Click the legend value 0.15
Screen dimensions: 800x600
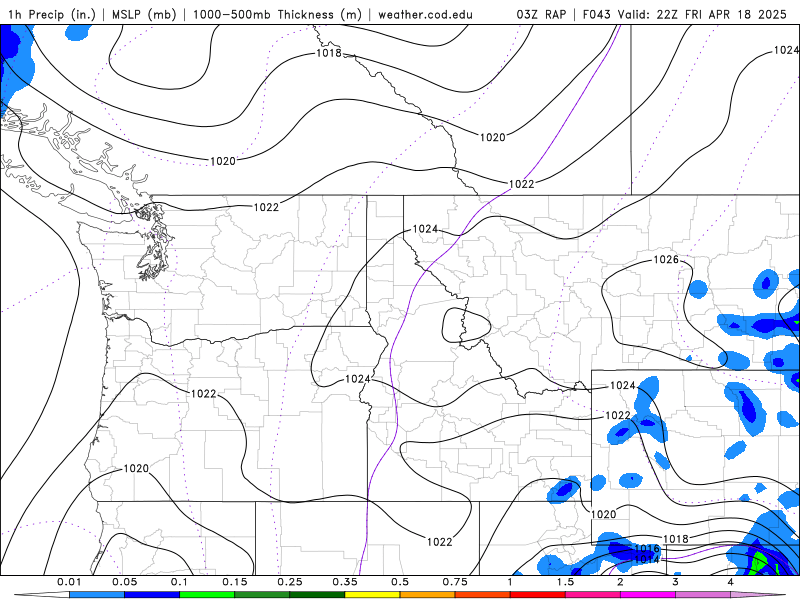235,582
